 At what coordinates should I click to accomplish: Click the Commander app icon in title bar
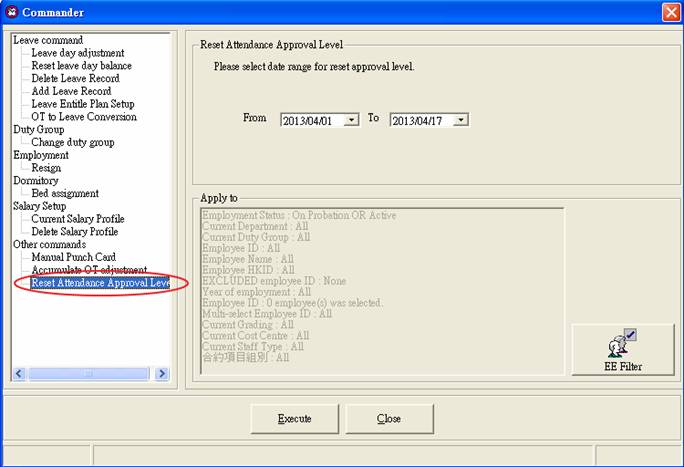[11, 12]
